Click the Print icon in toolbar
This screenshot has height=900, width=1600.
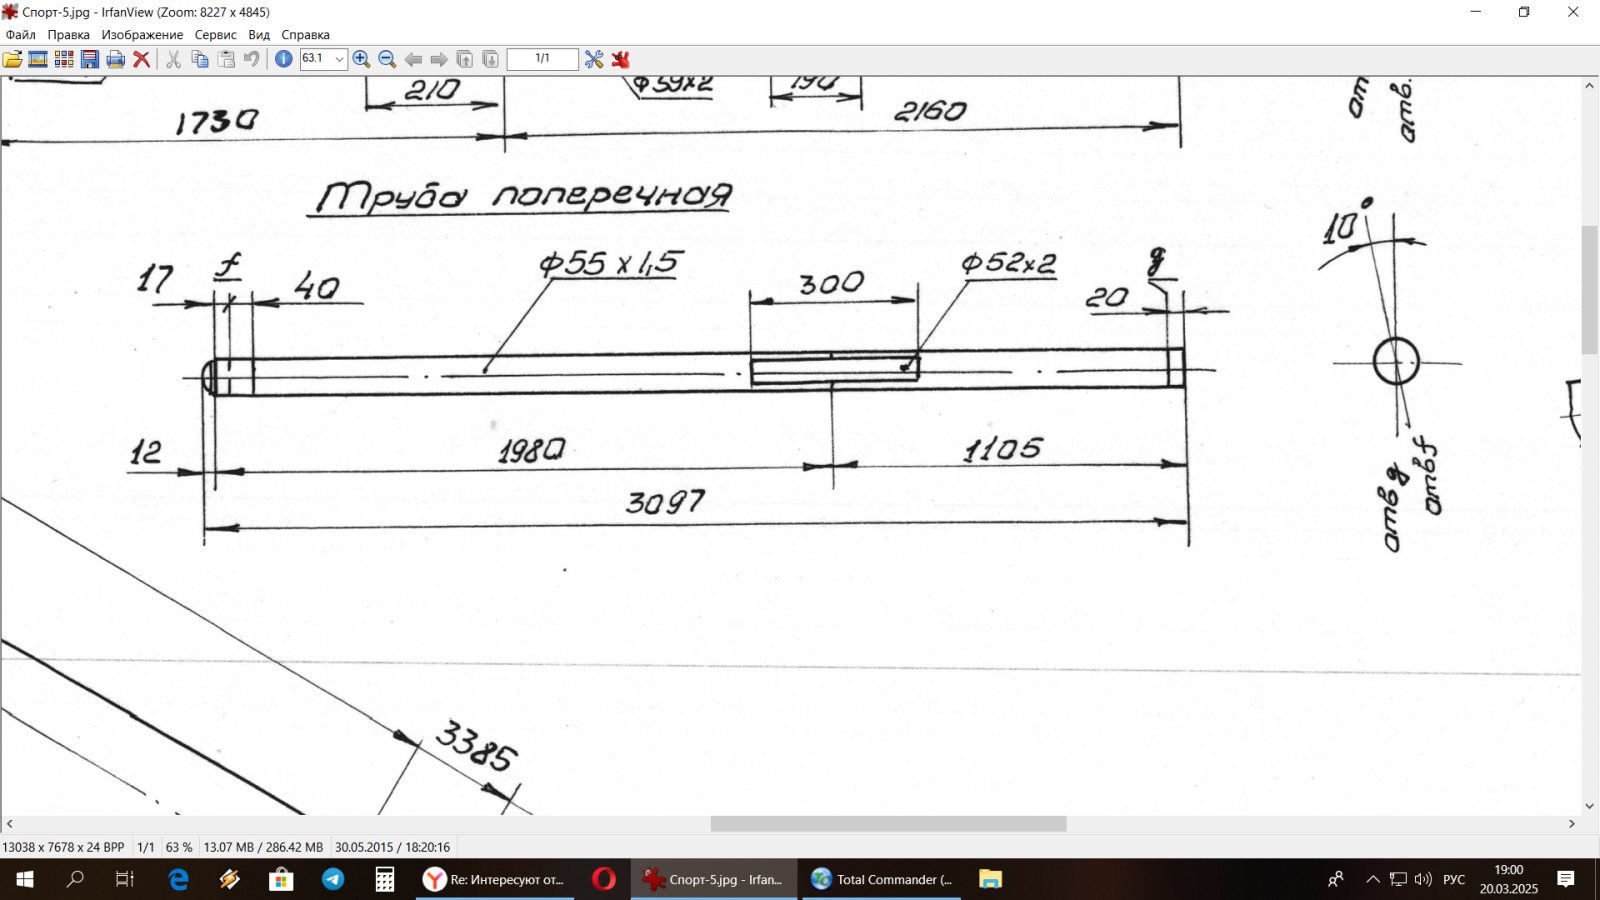[x=116, y=60]
